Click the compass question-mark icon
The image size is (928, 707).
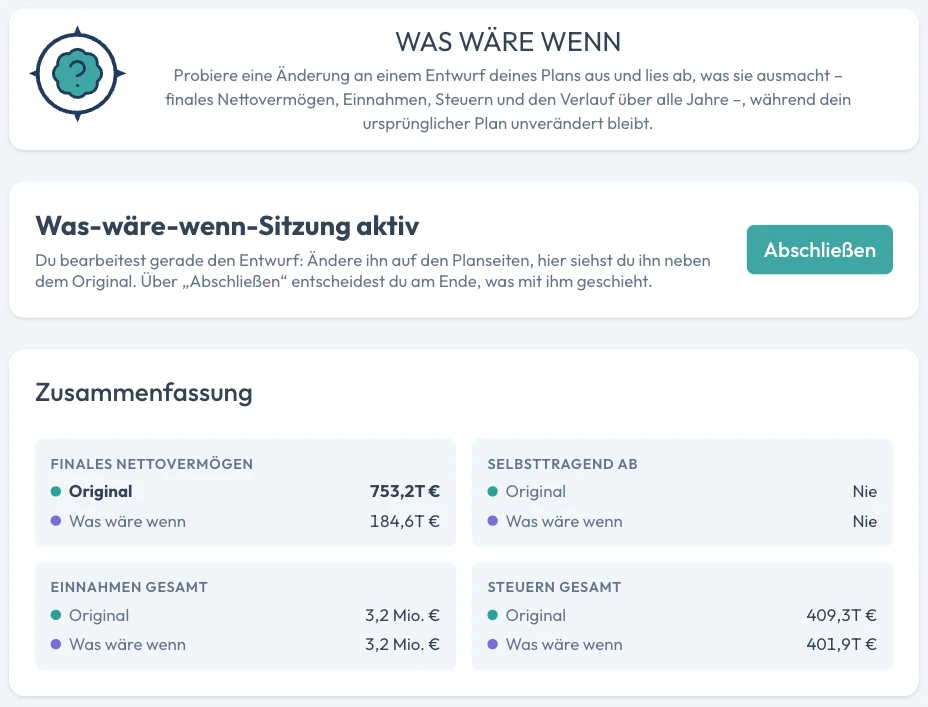[78, 74]
